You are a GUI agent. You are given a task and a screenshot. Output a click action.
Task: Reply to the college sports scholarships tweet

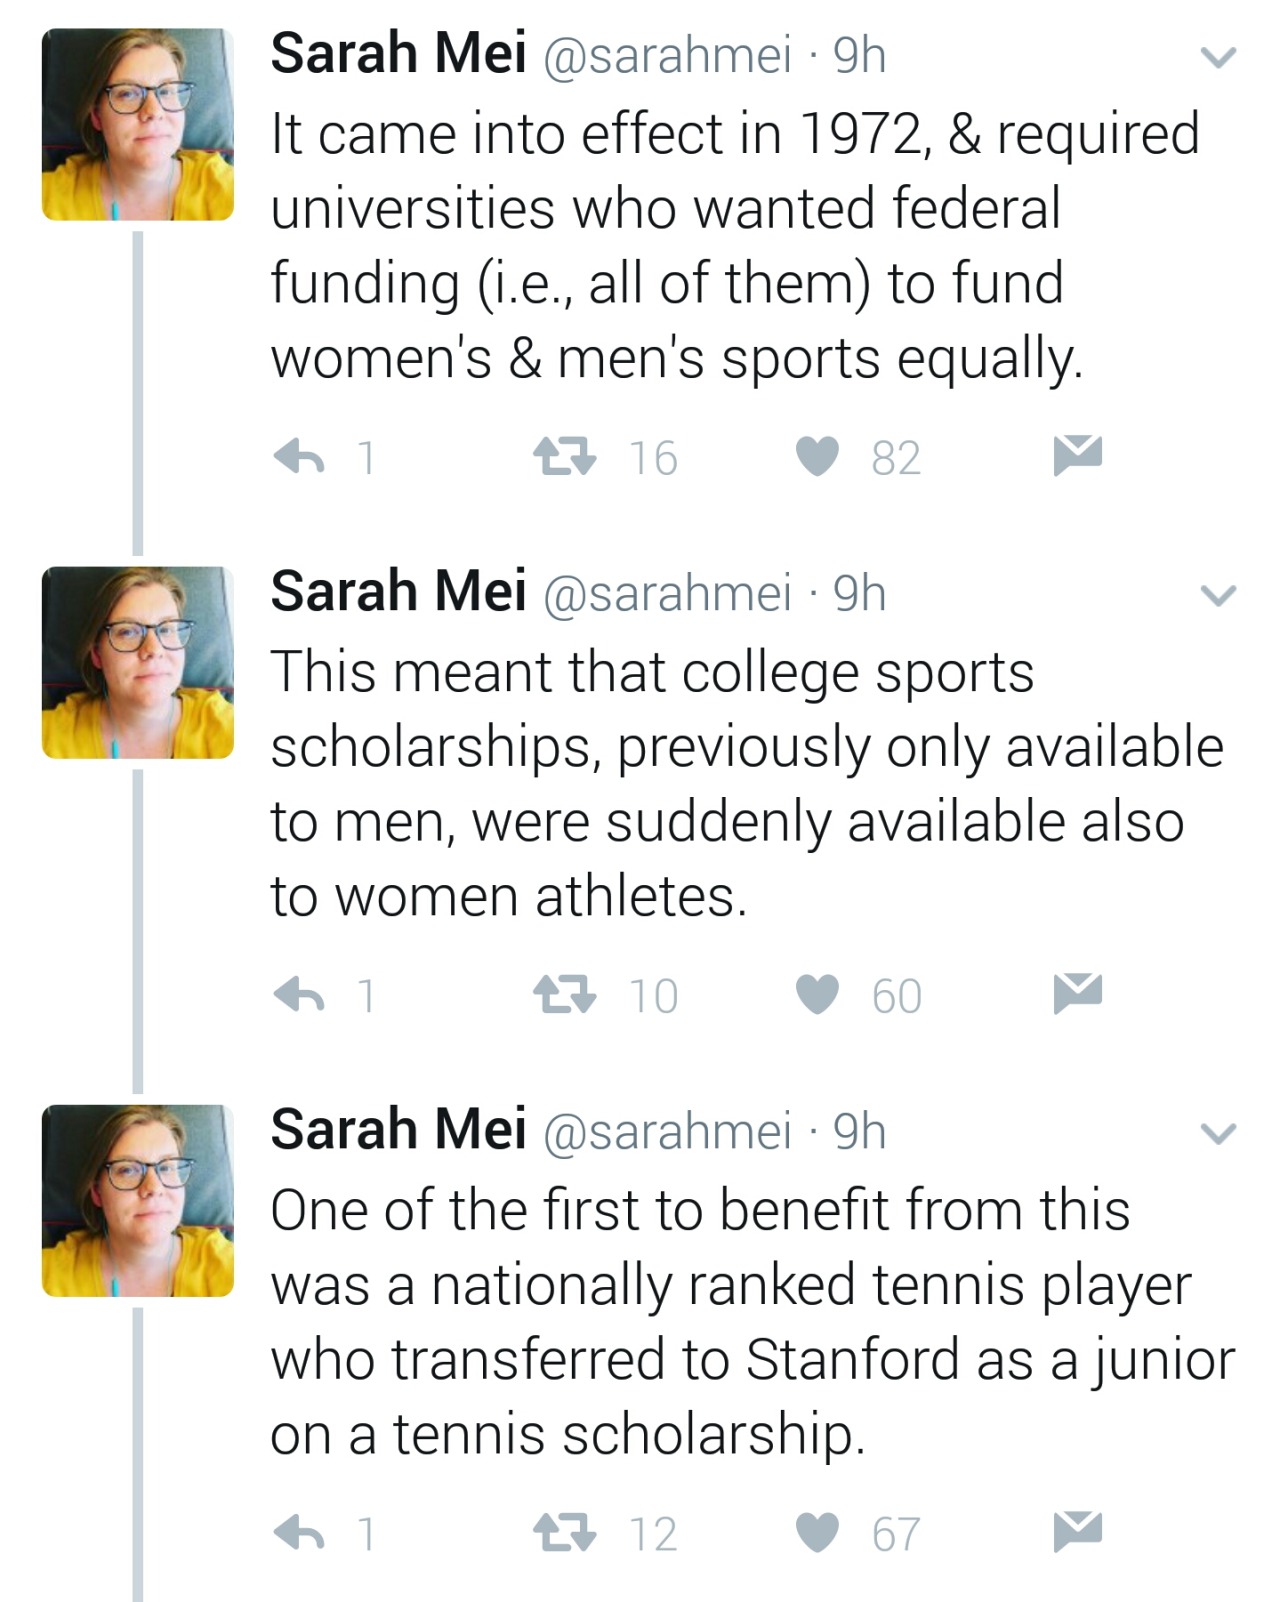click(x=299, y=995)
